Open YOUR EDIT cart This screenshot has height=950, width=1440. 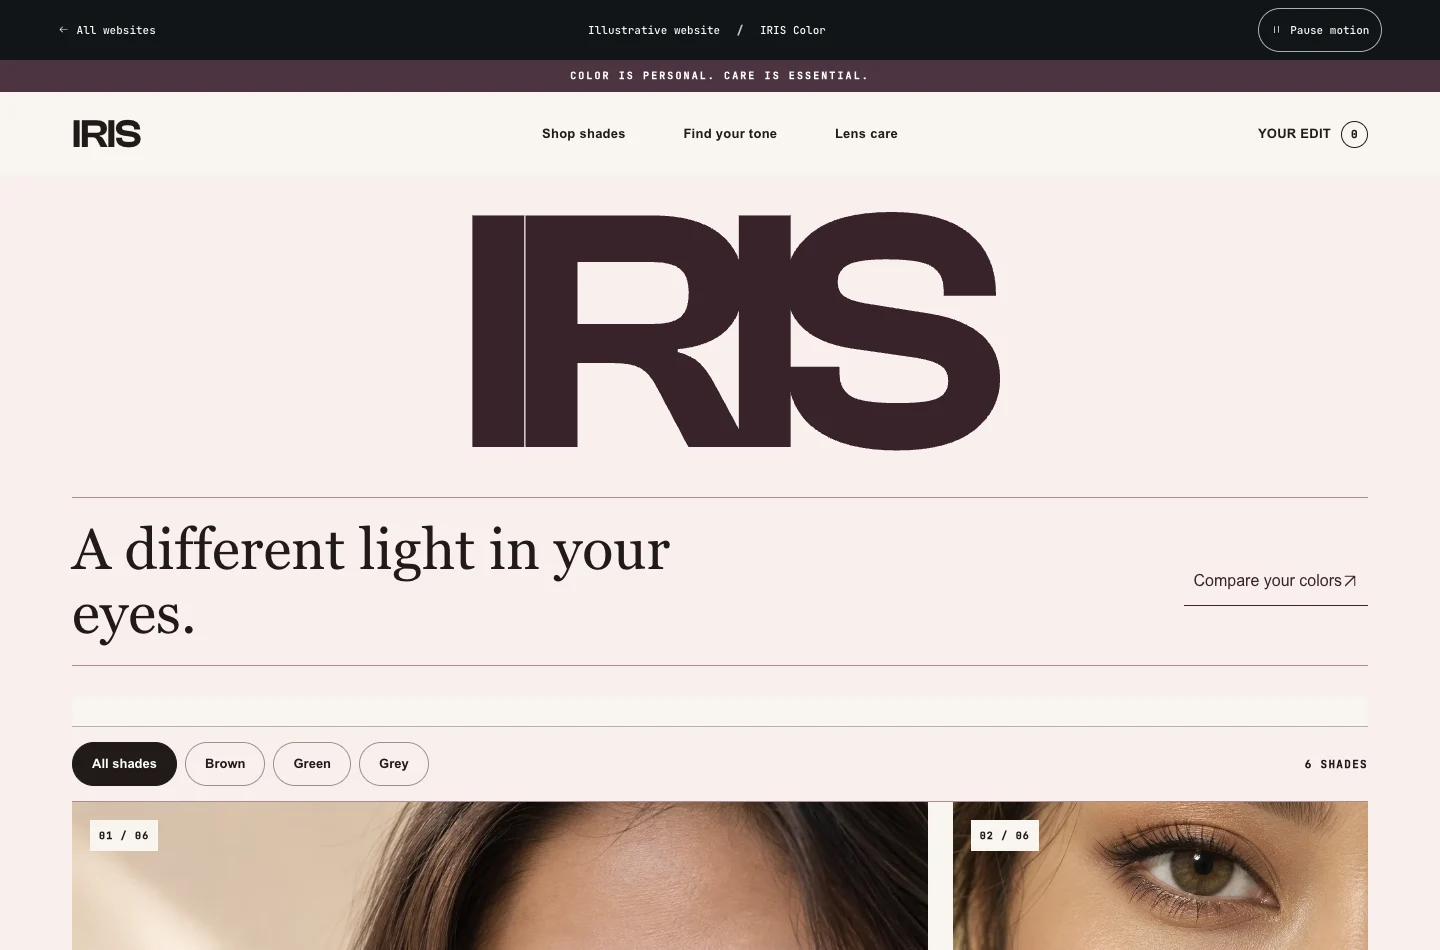click(x=1312, y=134)
